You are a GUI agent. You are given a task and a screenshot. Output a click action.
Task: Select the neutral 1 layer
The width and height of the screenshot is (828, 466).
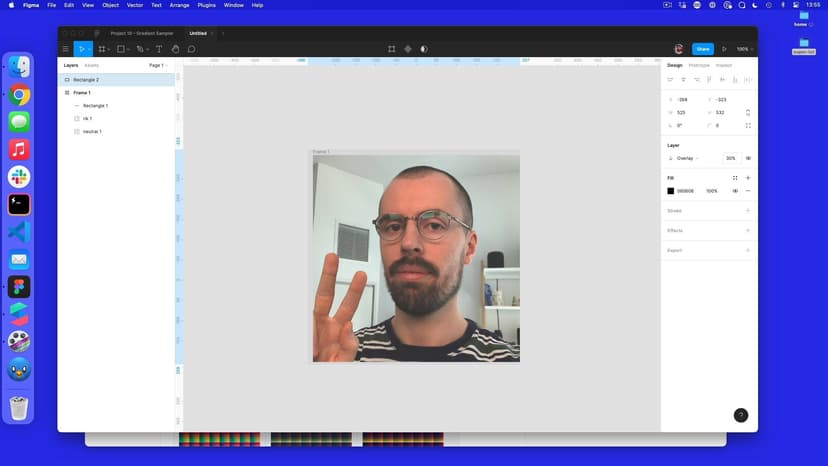click(x=116, y=132)
